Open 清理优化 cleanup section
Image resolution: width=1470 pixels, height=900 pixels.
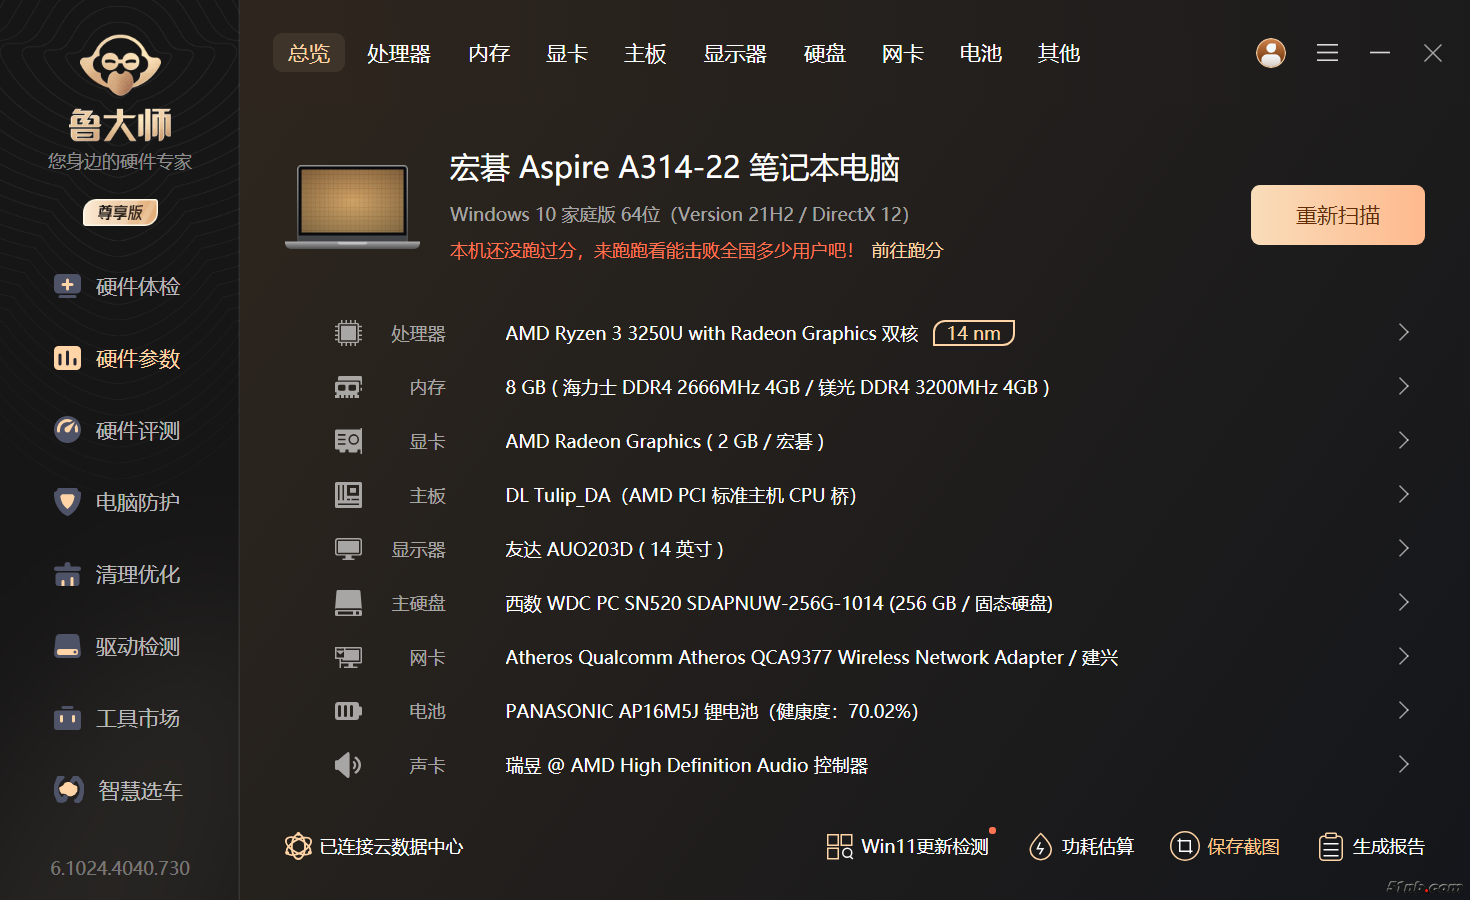[118, 575]
